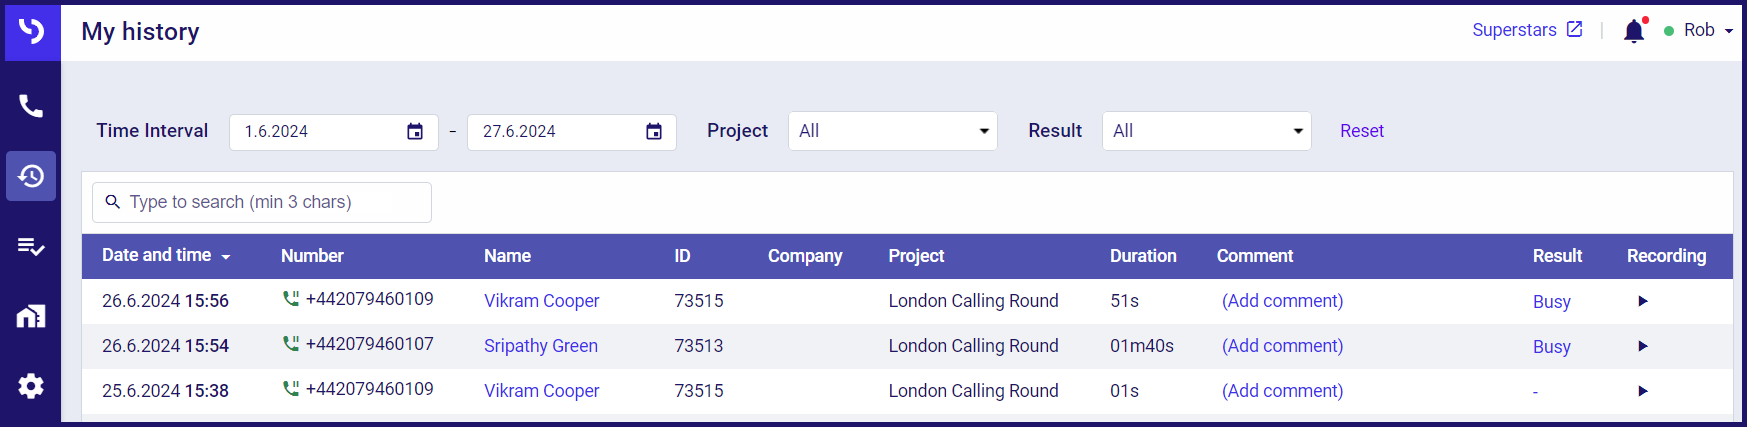
Task: Open settings gear in sidebar
Action: click(x=31, y=386)
